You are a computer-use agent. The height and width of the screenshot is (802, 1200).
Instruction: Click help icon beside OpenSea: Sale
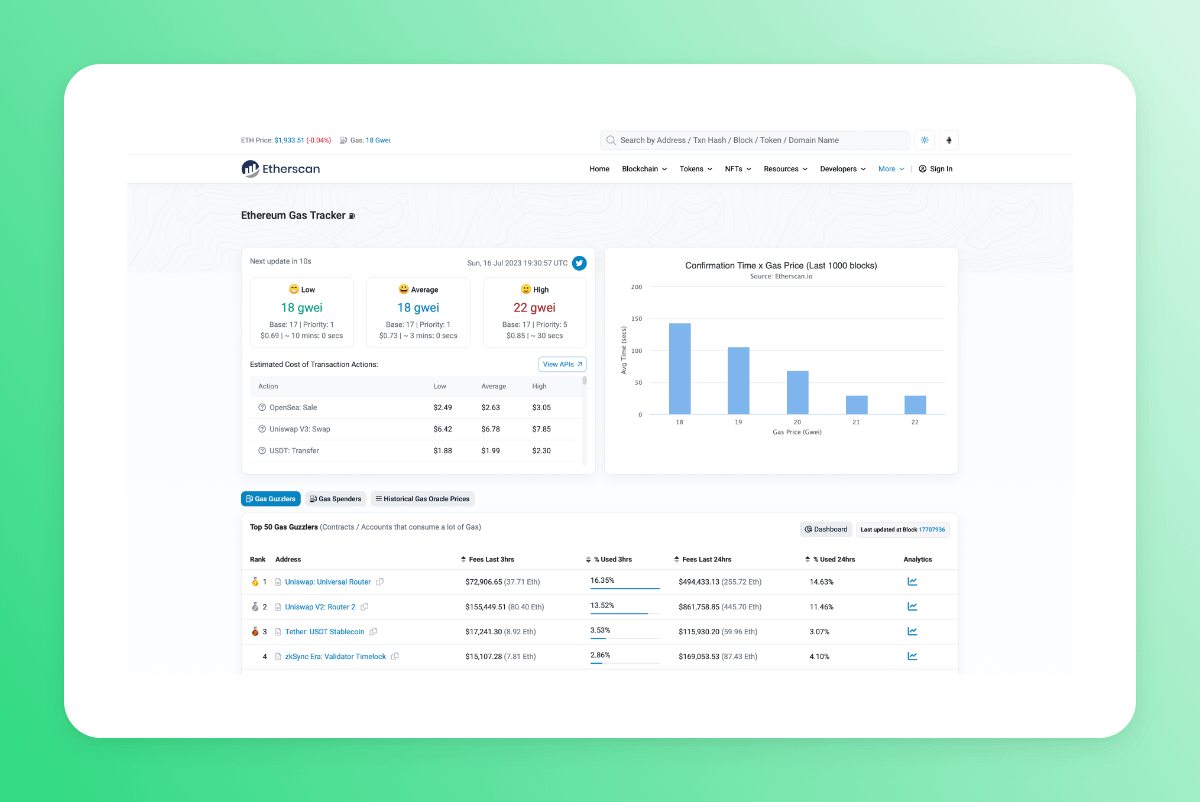coord(262,407)
